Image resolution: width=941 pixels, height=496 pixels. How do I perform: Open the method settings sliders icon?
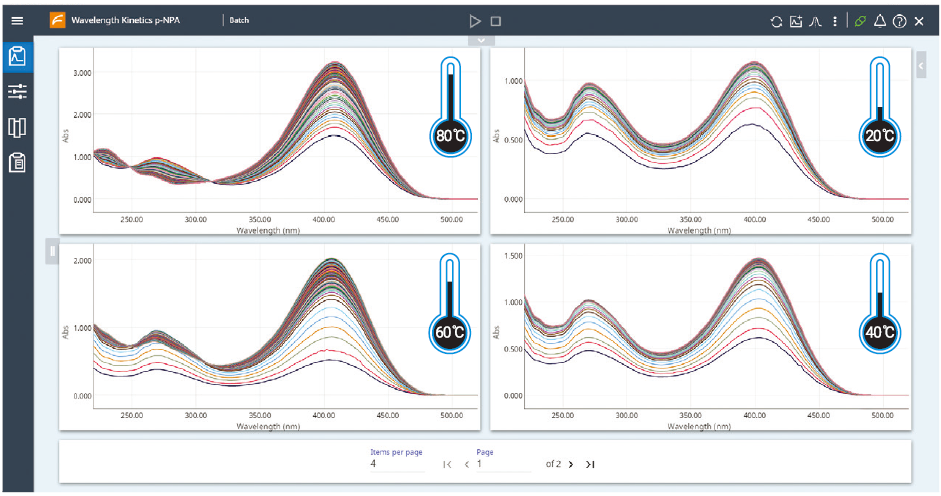click(x=17, y=92)
